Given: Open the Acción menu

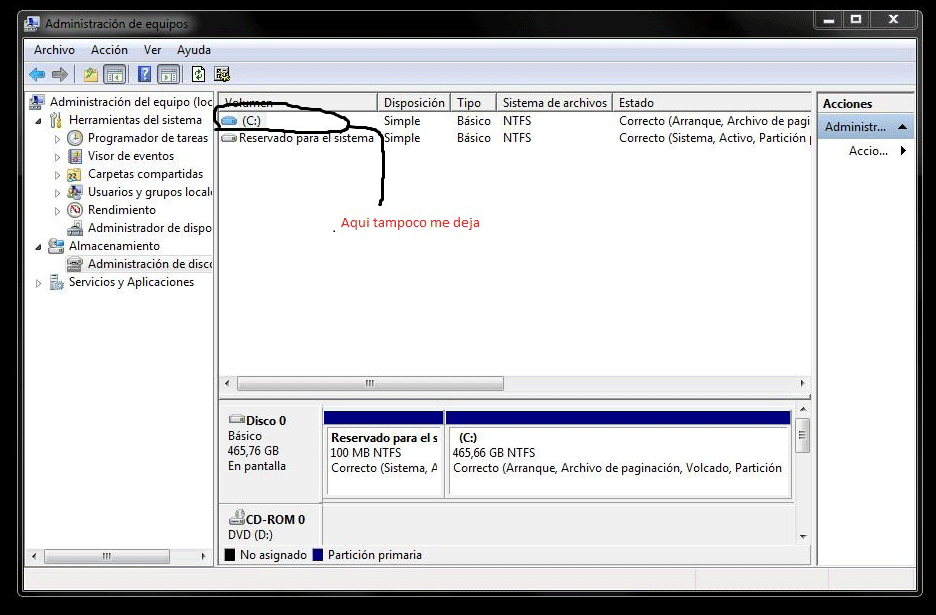Looking at the screenshot, I should 109,50.
